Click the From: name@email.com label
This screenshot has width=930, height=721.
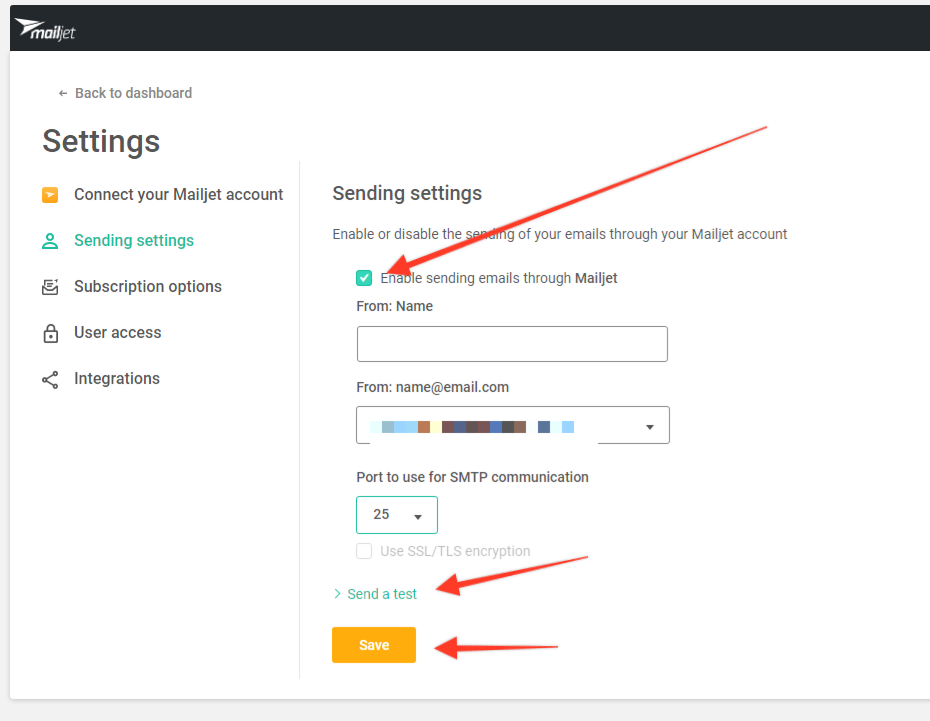click(x=432, y=387)
